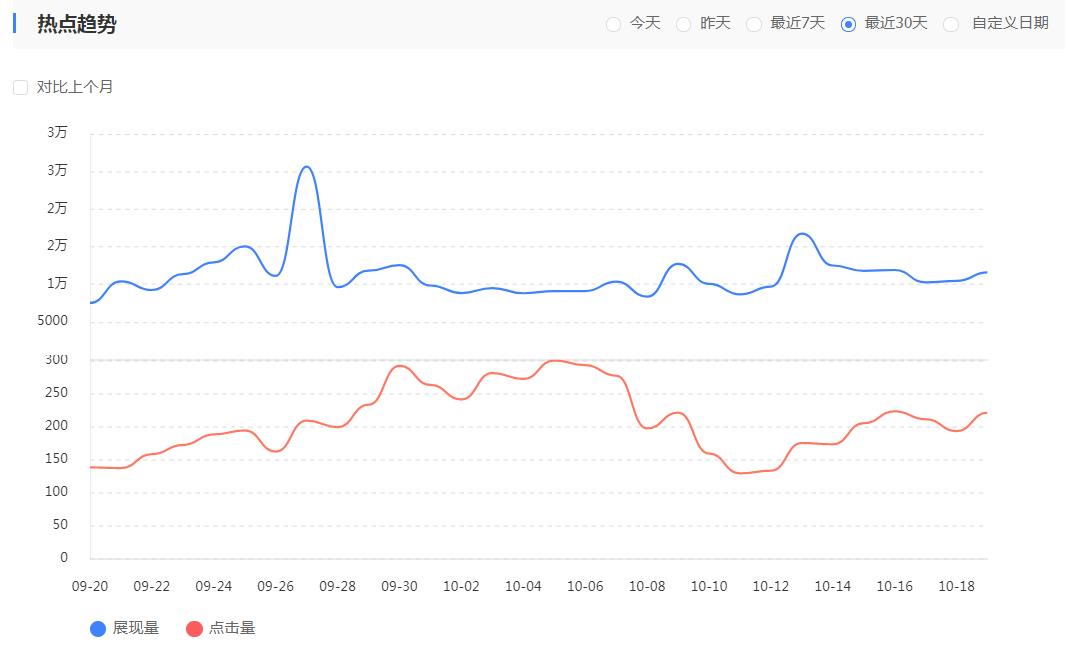Click the blue line's highest peak near 09-27
The height and width of the screenshot is (649, 1069).
(x=307, y=167)
